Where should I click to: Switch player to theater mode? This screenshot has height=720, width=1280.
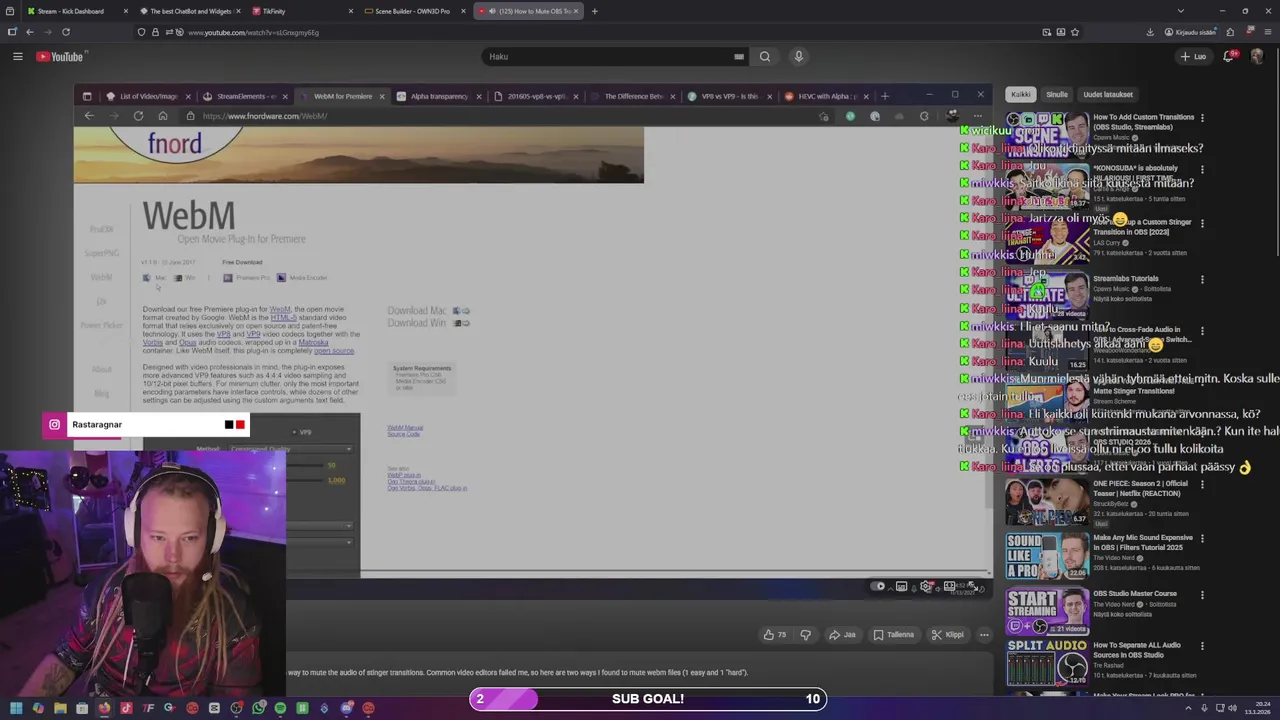[x=949, y=586]
